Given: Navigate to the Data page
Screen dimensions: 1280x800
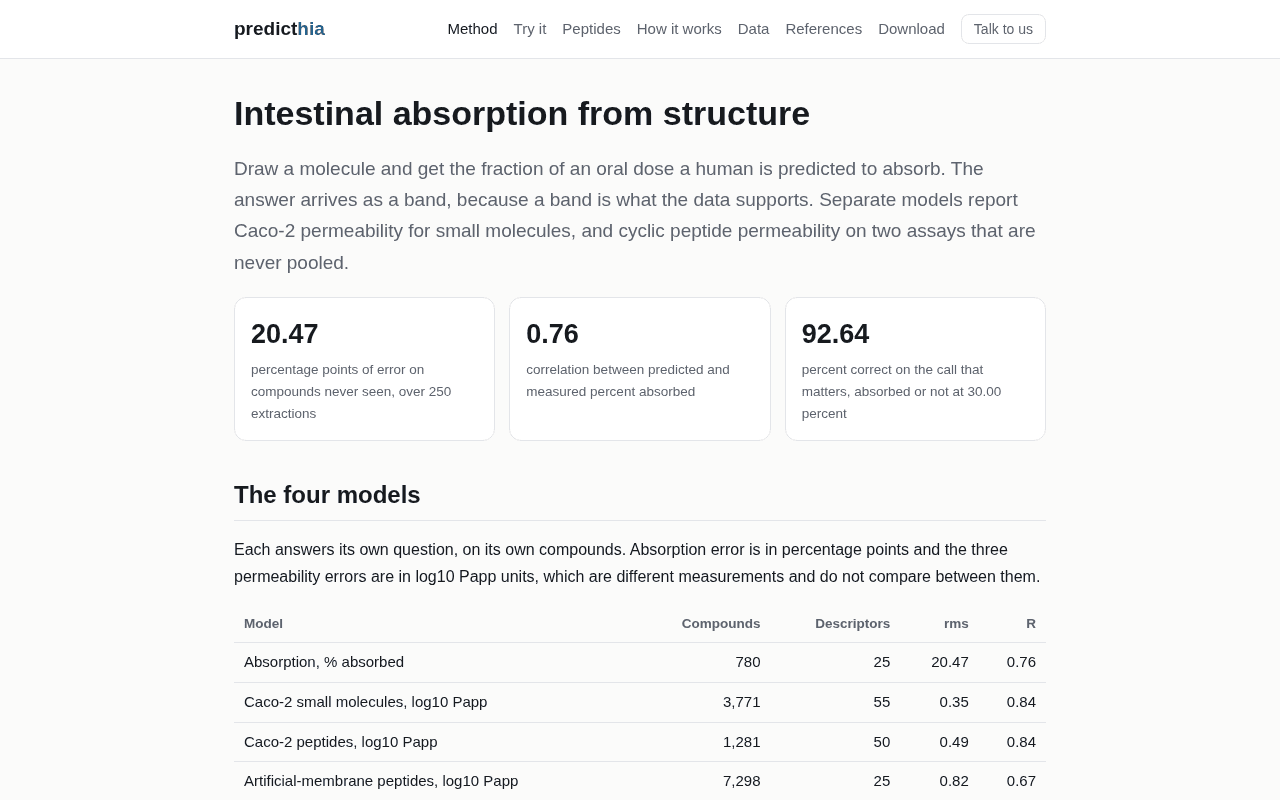Looking at the screenshot, I should coord(753,29).
